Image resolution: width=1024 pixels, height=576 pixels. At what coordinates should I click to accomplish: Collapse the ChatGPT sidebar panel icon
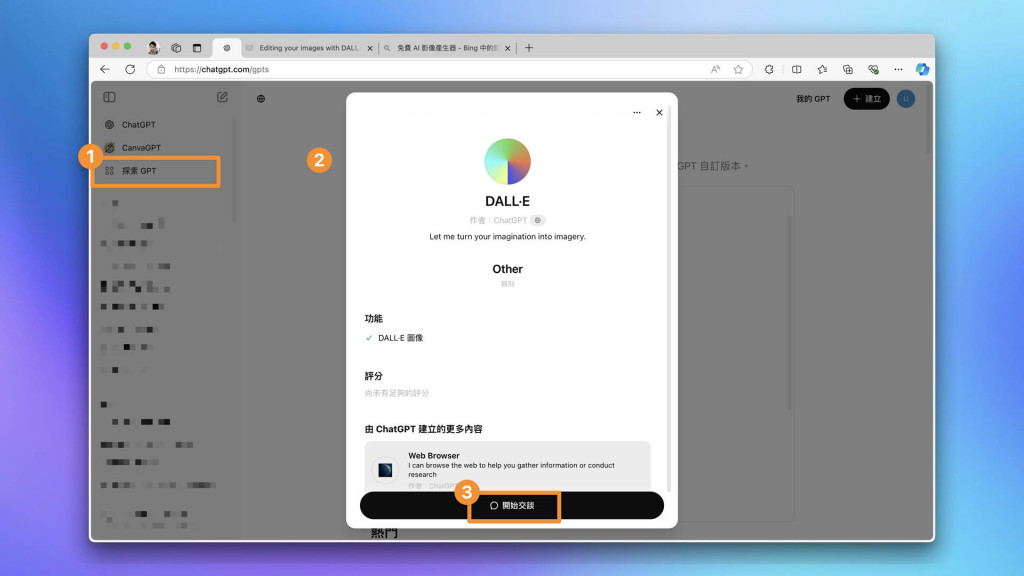click(x=109, y=97)
